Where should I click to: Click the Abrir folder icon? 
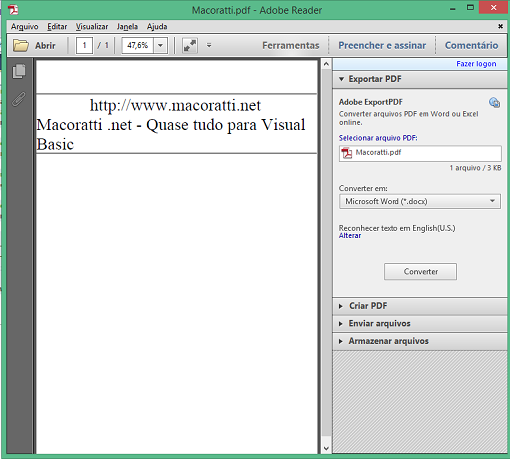pos(21,45)
